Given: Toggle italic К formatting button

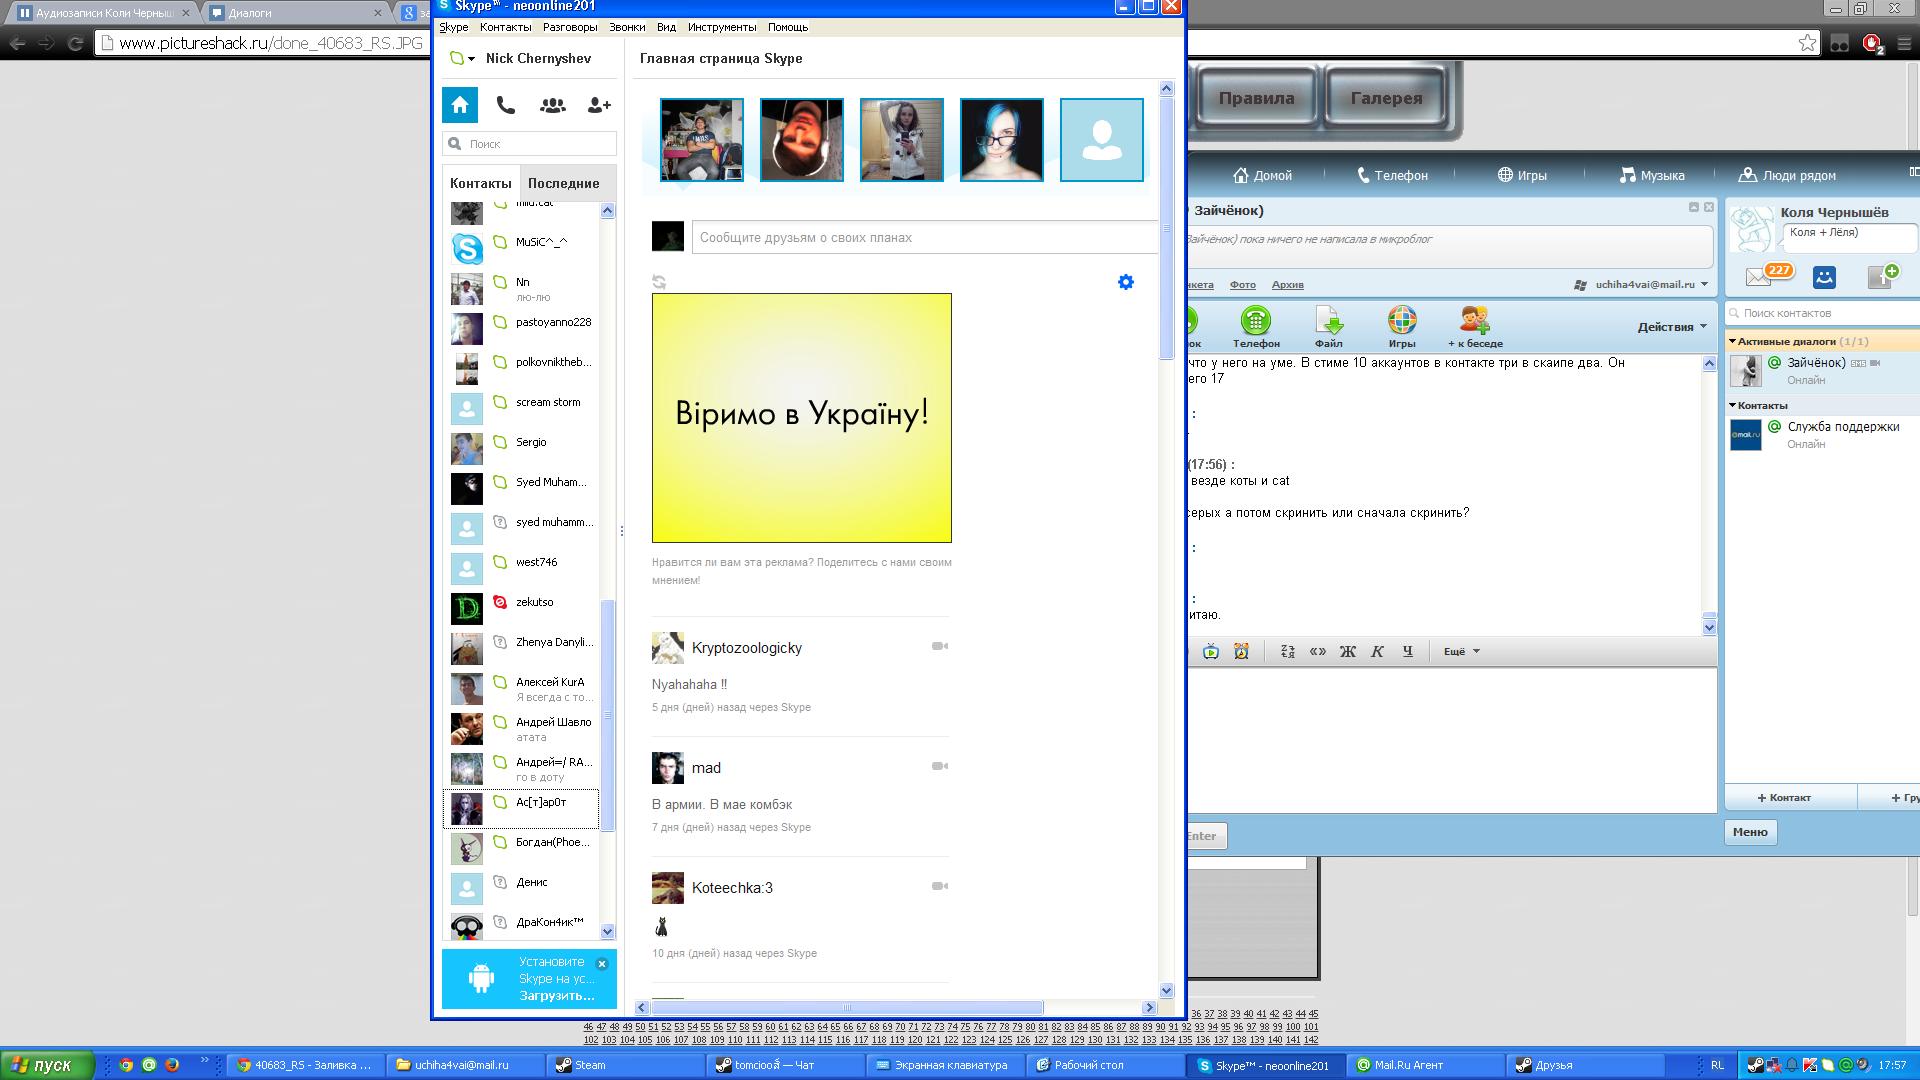Looking at the screenshot, I should 1377,652.
